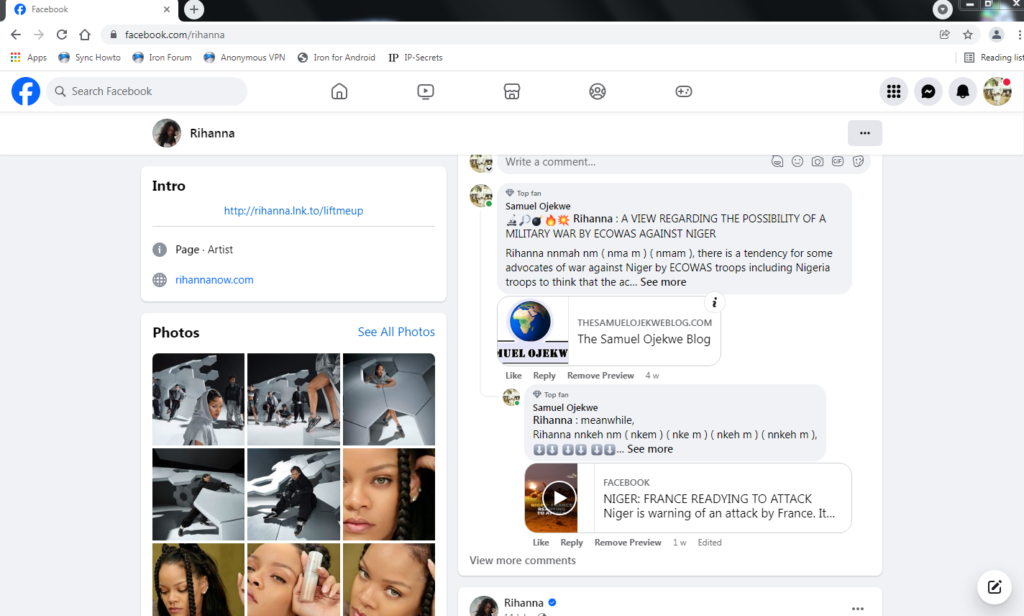Image resolution: width=1024 pixels, height=616 pixels.
Task: Open the IP-Secrets bookmark
Action: [x=415, y=57]
